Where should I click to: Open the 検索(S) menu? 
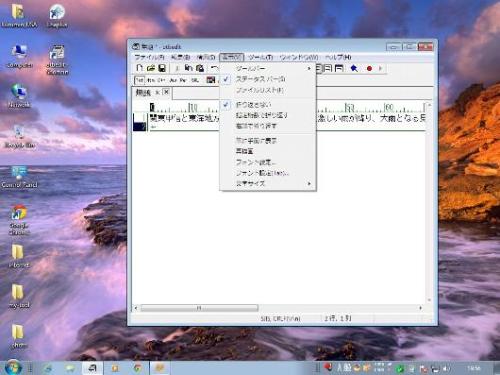(206, 57)
